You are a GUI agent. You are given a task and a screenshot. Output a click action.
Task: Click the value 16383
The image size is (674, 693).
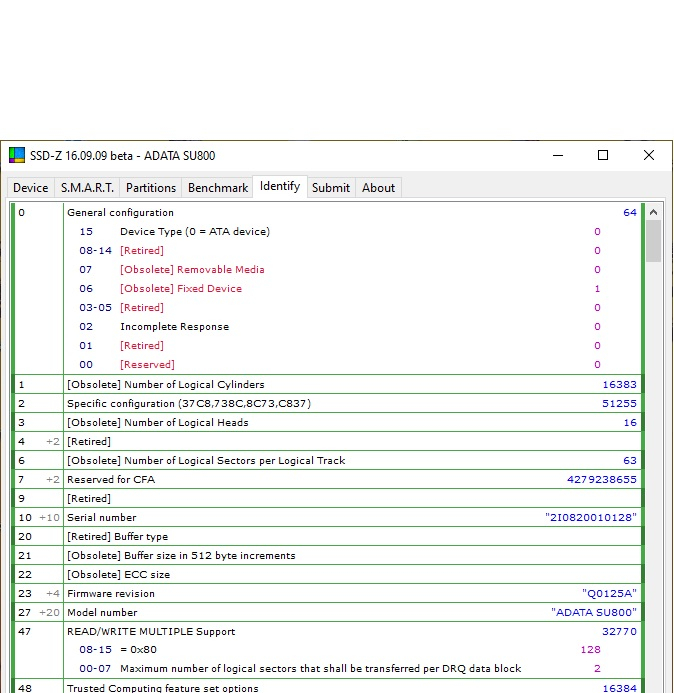(x=620, y=385)
